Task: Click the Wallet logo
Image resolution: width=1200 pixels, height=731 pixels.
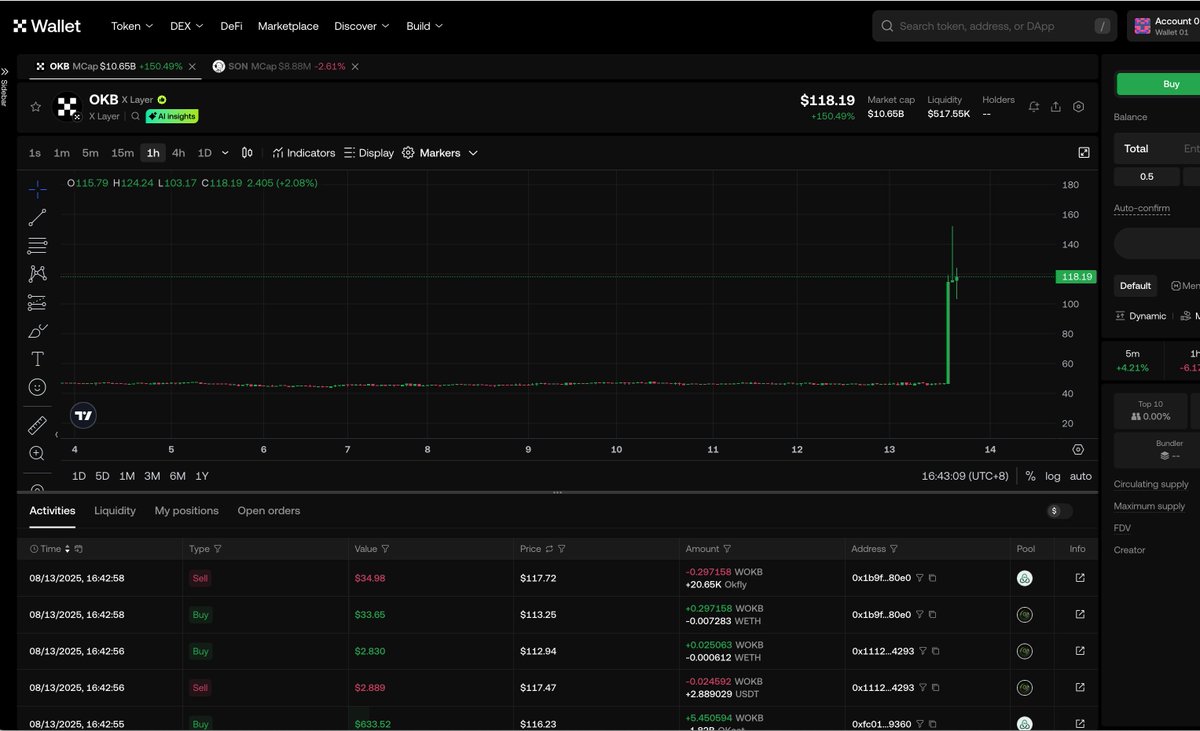Action: [47, 26]
